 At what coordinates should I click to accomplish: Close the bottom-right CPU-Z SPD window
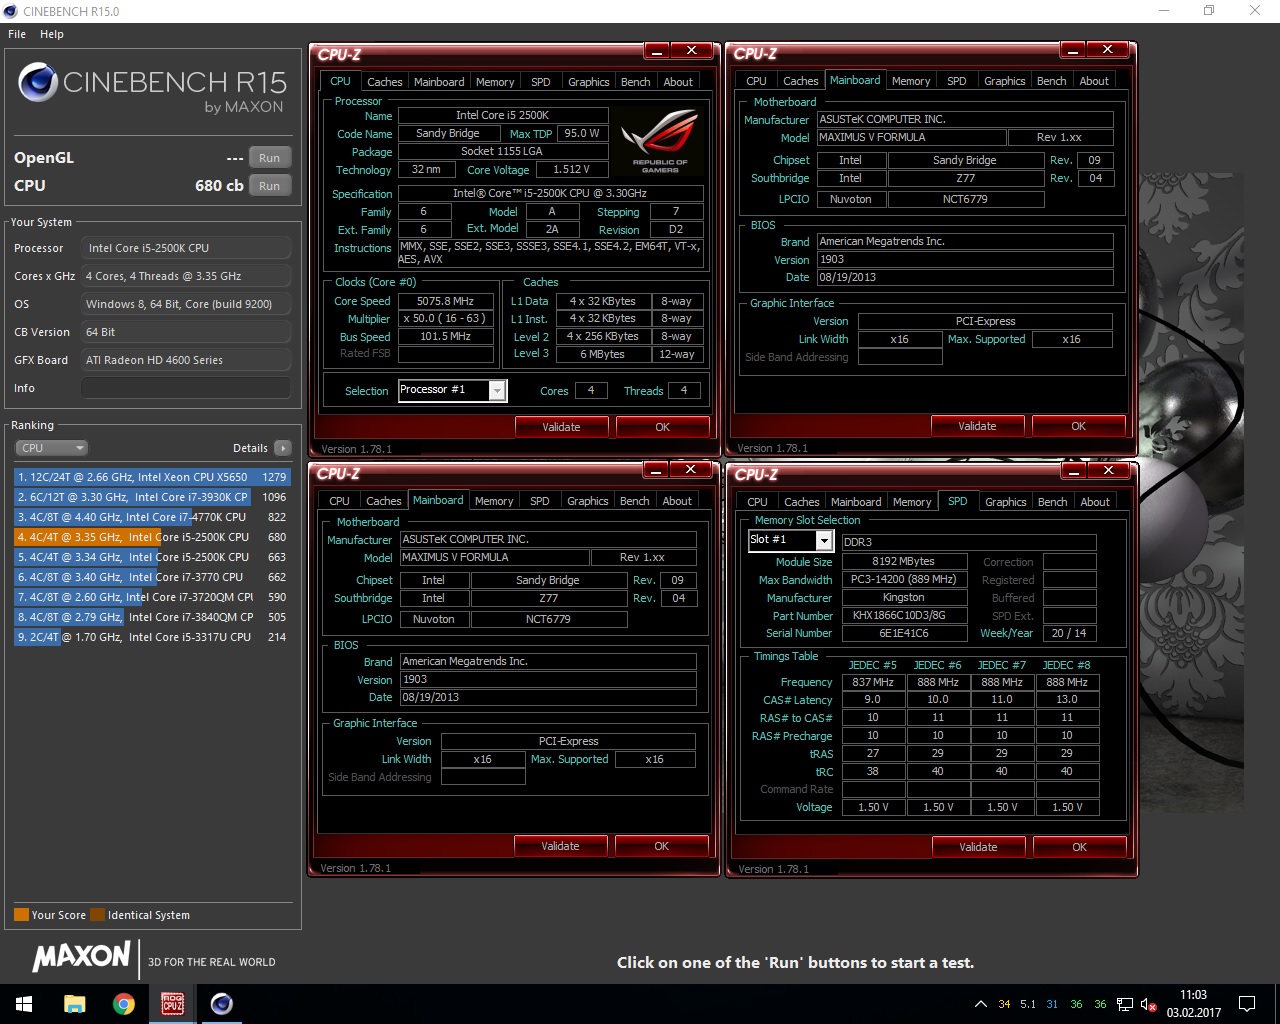[1108, 470]
